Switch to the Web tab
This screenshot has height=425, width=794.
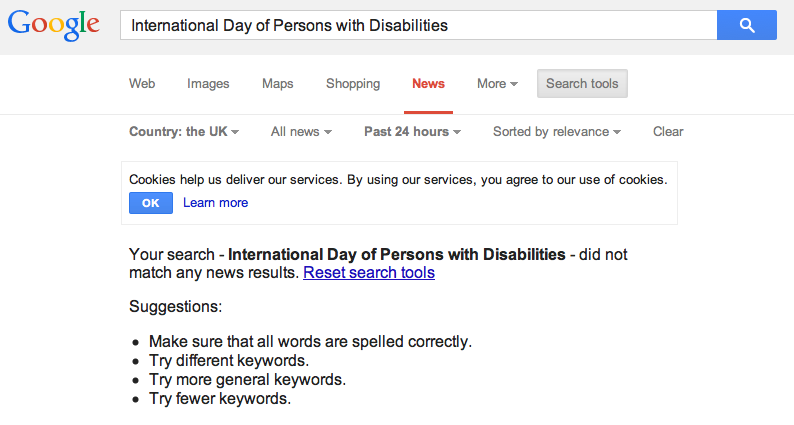click(142, 84)
